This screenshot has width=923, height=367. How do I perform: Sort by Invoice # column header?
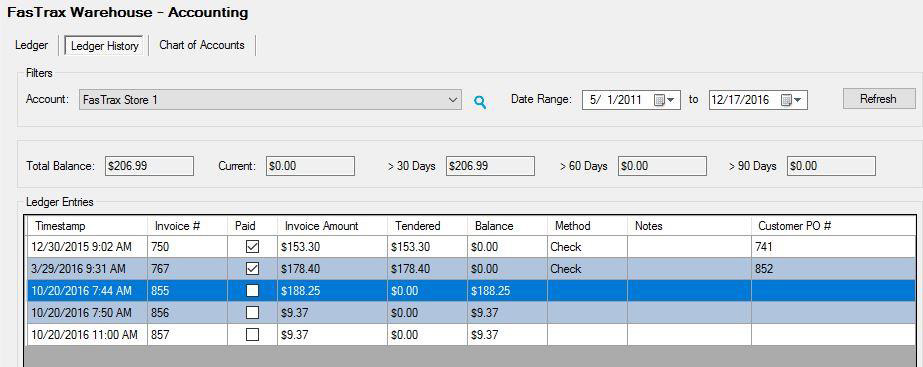[x=187, y=226]
